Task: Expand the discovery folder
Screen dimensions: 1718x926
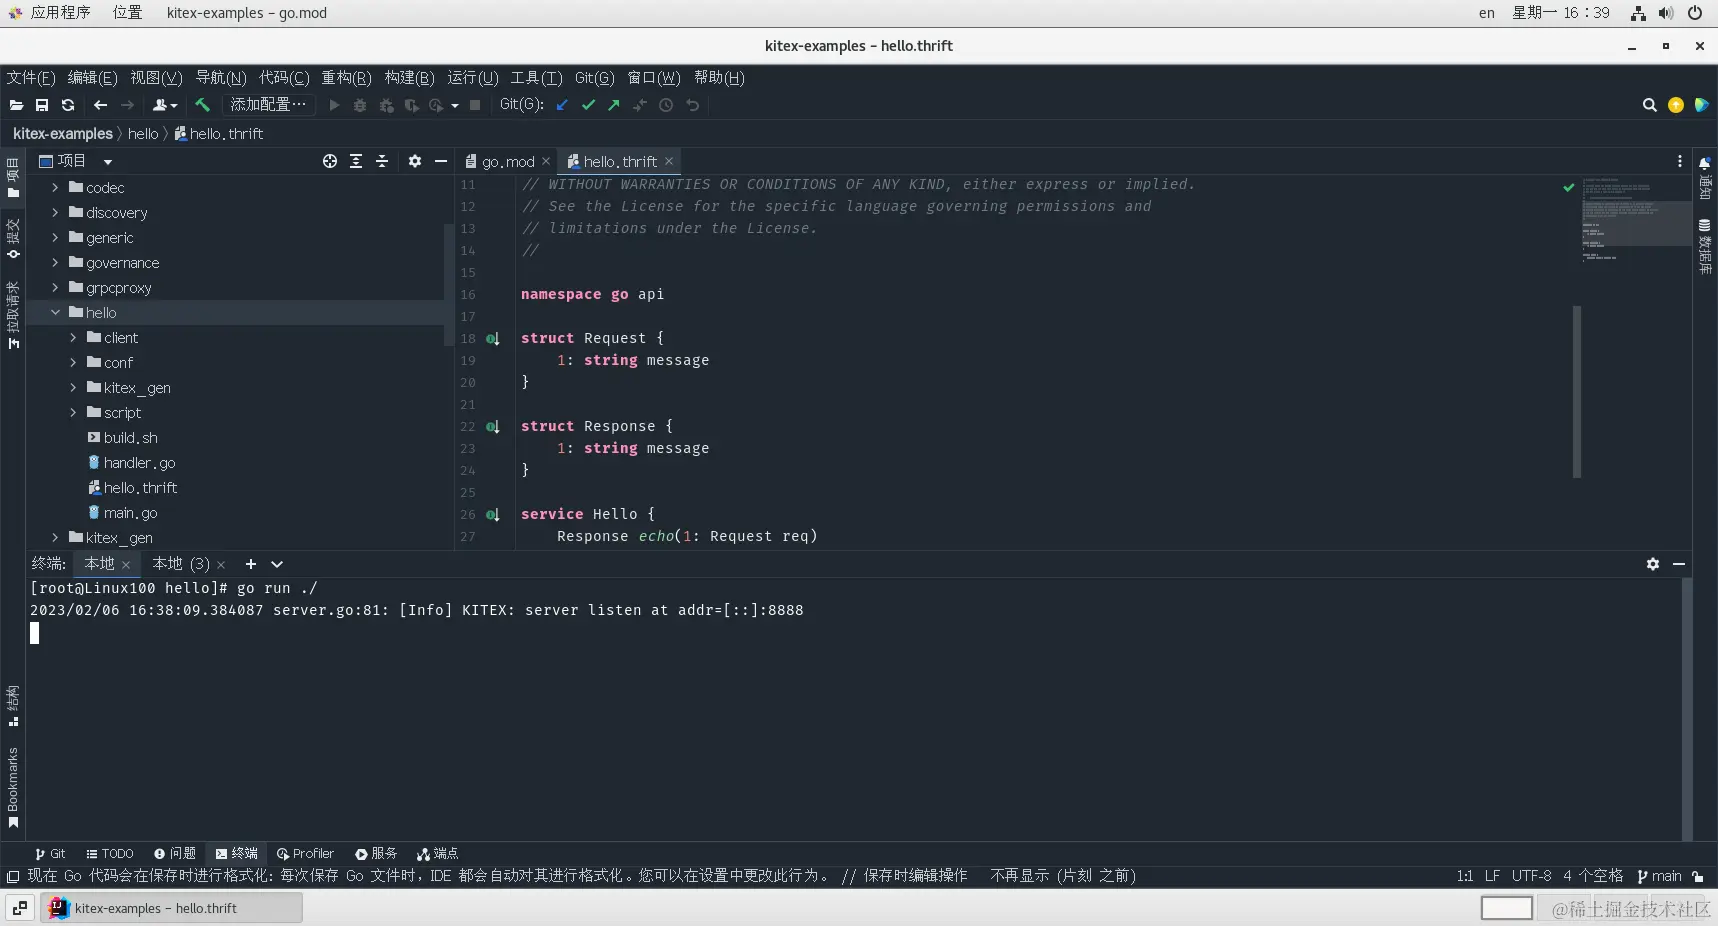Action: point(55,213)
